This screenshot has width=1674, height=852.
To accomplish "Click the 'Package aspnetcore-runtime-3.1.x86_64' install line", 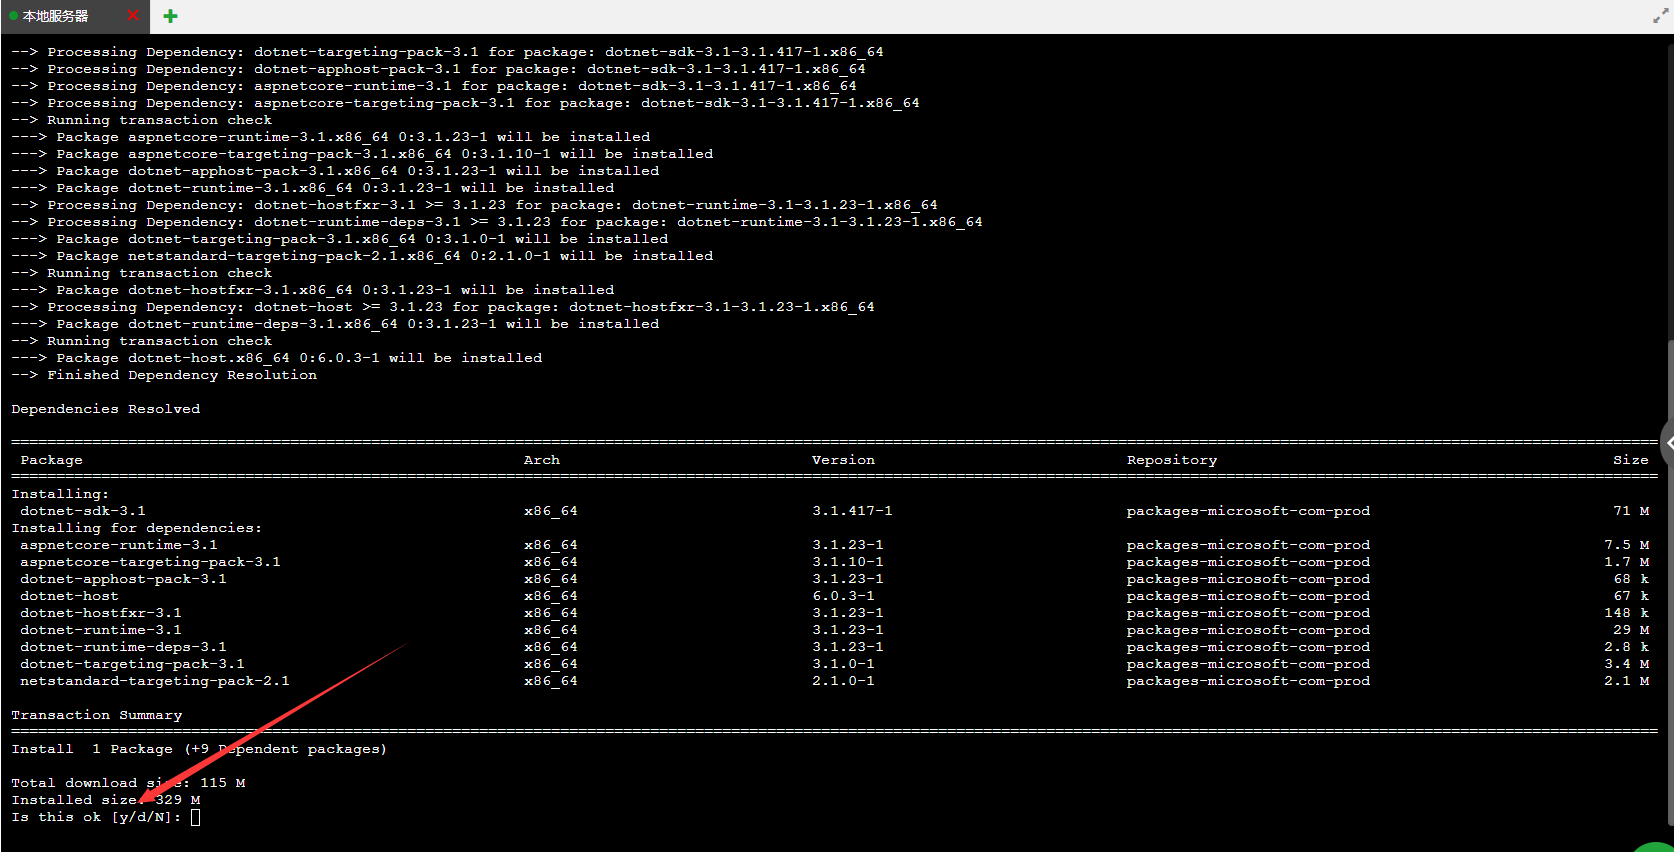I will pos(331,137).
